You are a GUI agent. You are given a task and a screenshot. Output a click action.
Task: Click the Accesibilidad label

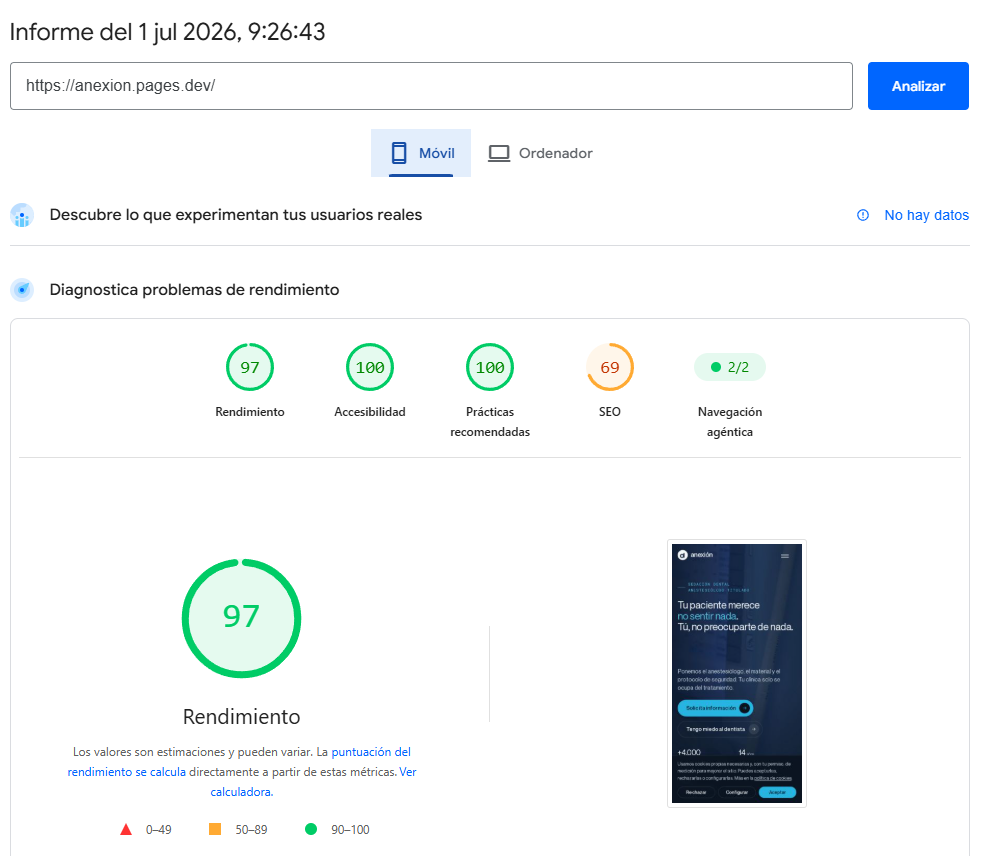370,412
